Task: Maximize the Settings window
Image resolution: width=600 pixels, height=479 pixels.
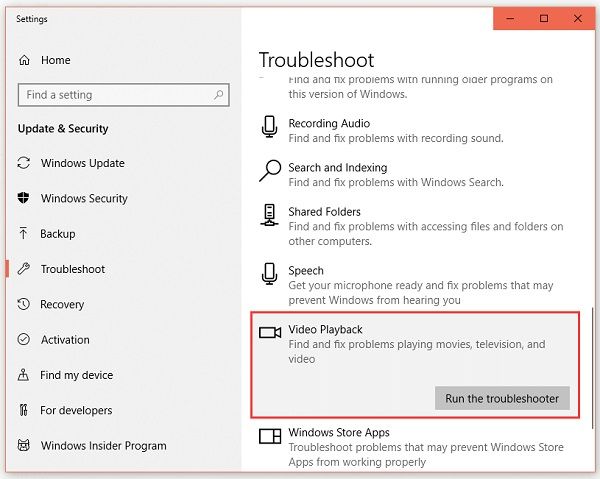Action: click(544, 18)
